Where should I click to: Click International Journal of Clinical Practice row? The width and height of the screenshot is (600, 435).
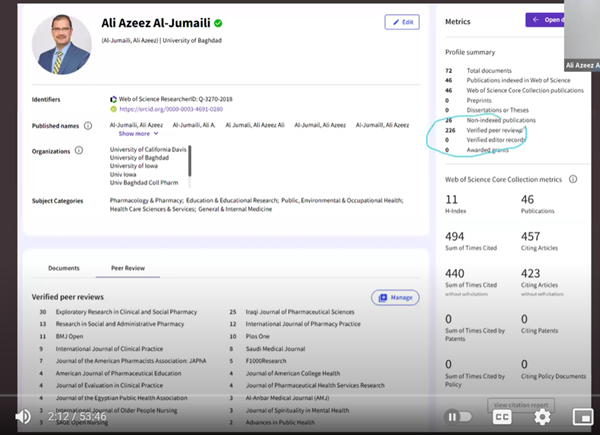click(x=109, y=349)
